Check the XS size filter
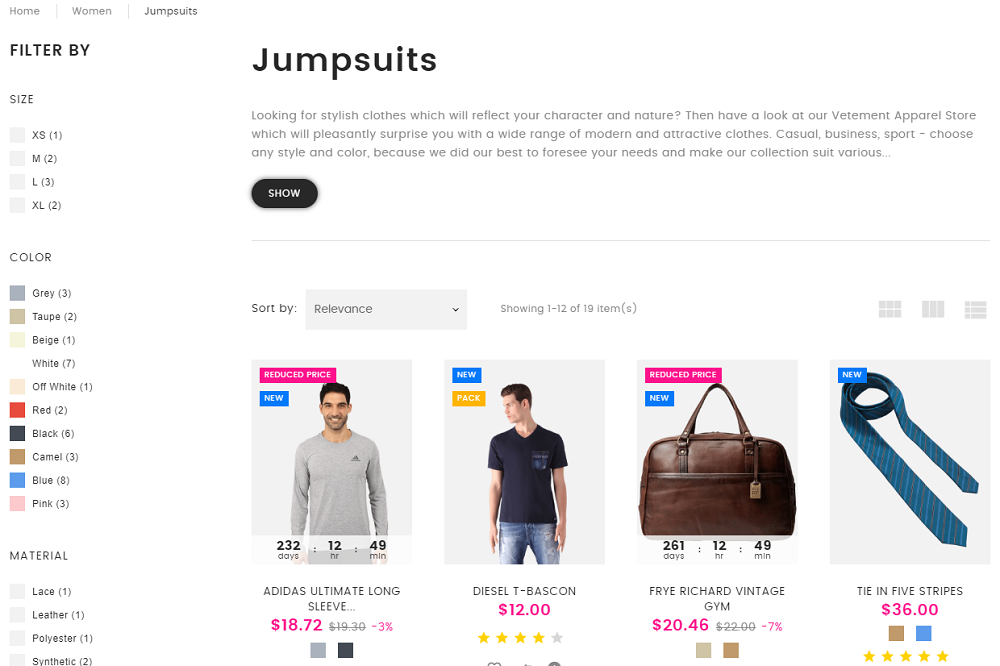 [x=17, y=135]
